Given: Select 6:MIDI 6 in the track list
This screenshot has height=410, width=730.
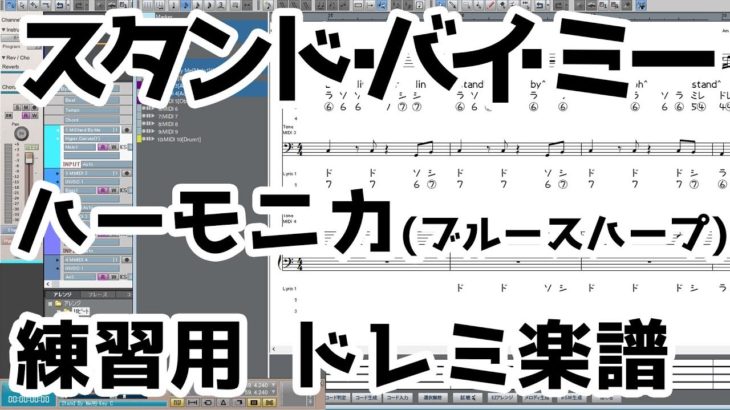Looking at the screenshot, I should click(x=168, y=109).
